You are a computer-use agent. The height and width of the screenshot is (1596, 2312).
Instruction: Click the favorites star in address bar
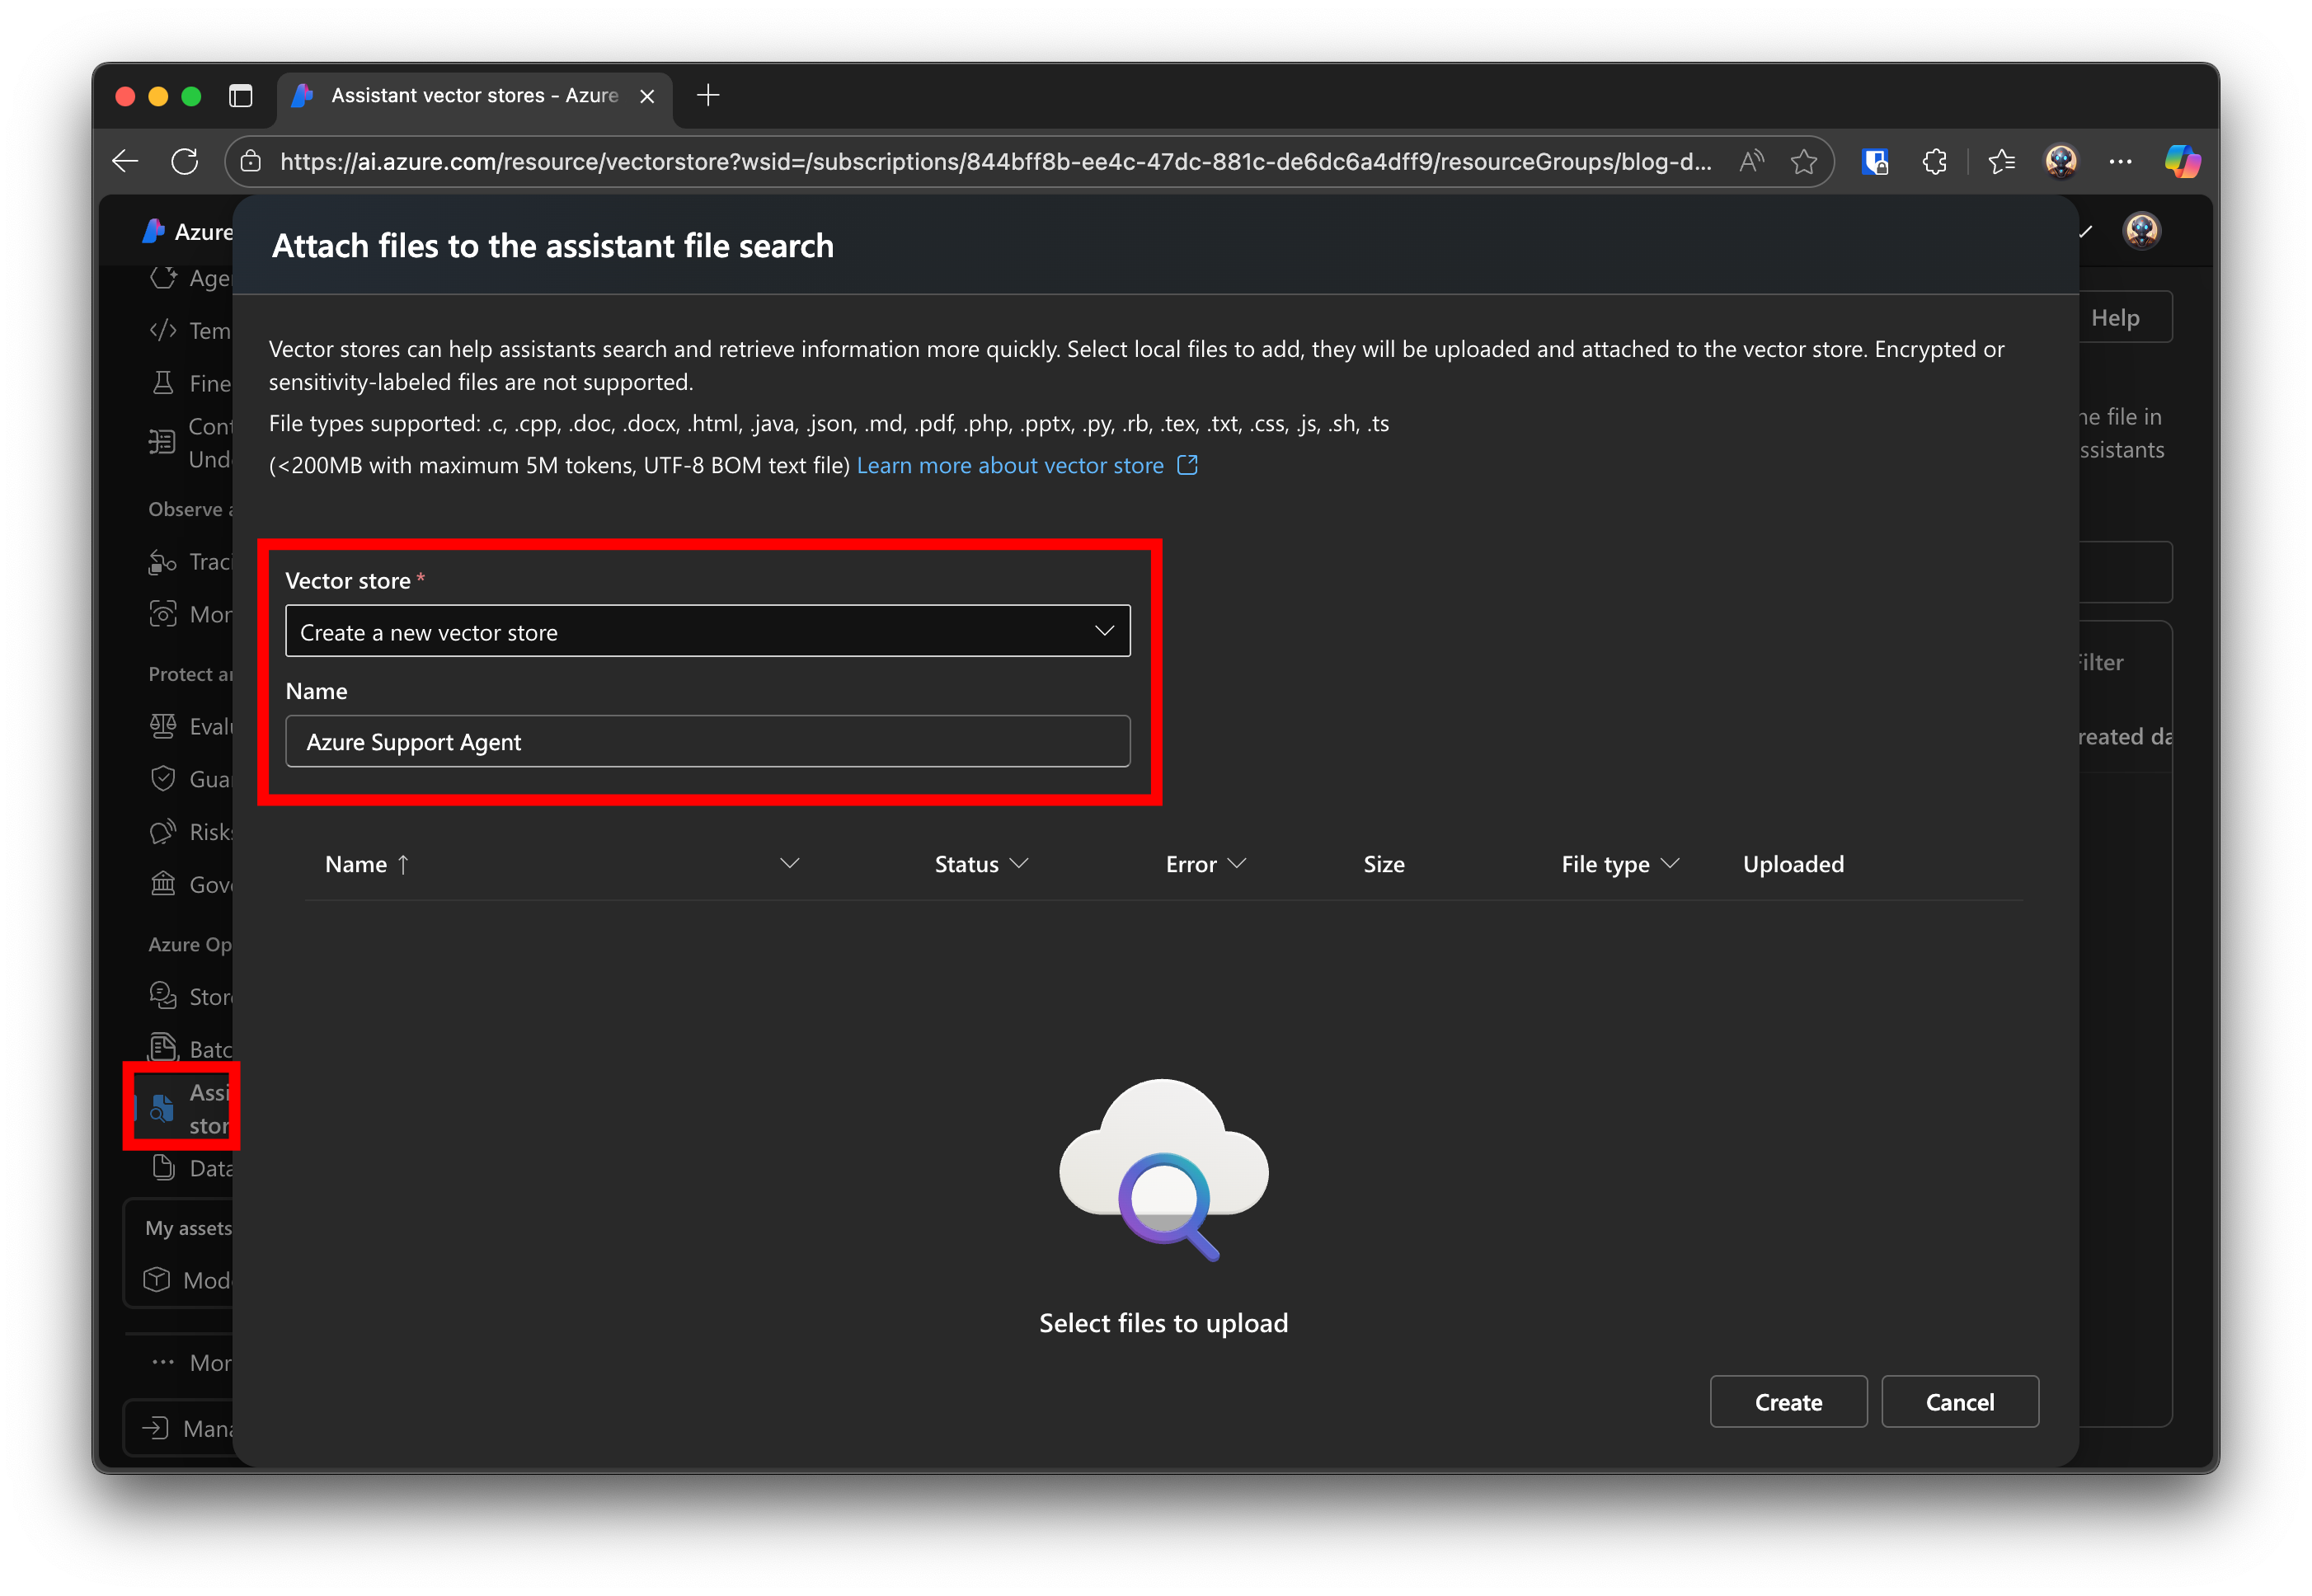(x=1804, y=161)
